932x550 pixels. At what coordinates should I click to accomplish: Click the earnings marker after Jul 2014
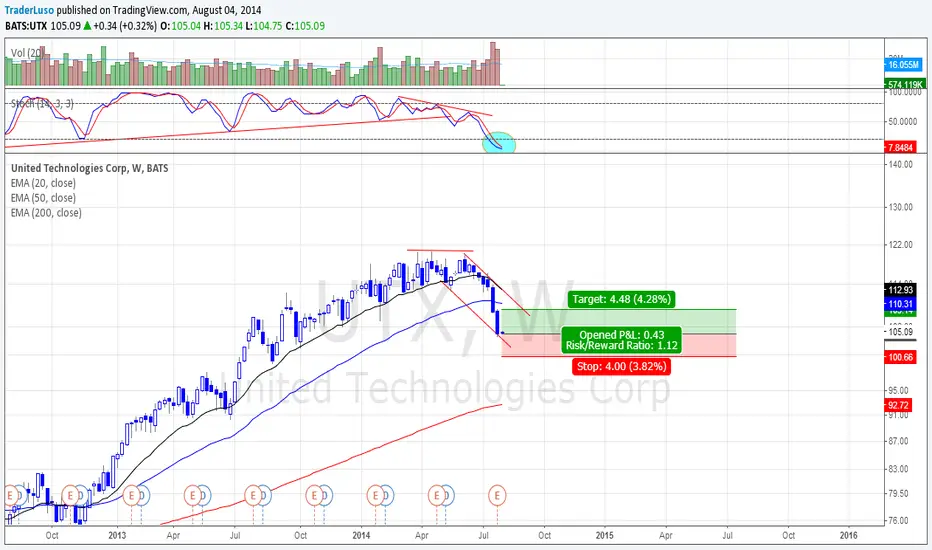[497, 495]
